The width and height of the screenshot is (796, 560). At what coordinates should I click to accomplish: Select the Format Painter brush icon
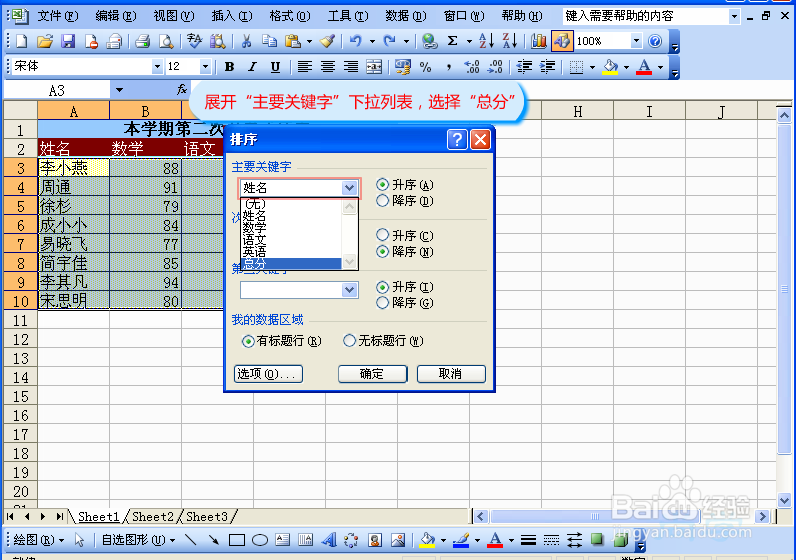pyautogui.click(x=327, y=41)
